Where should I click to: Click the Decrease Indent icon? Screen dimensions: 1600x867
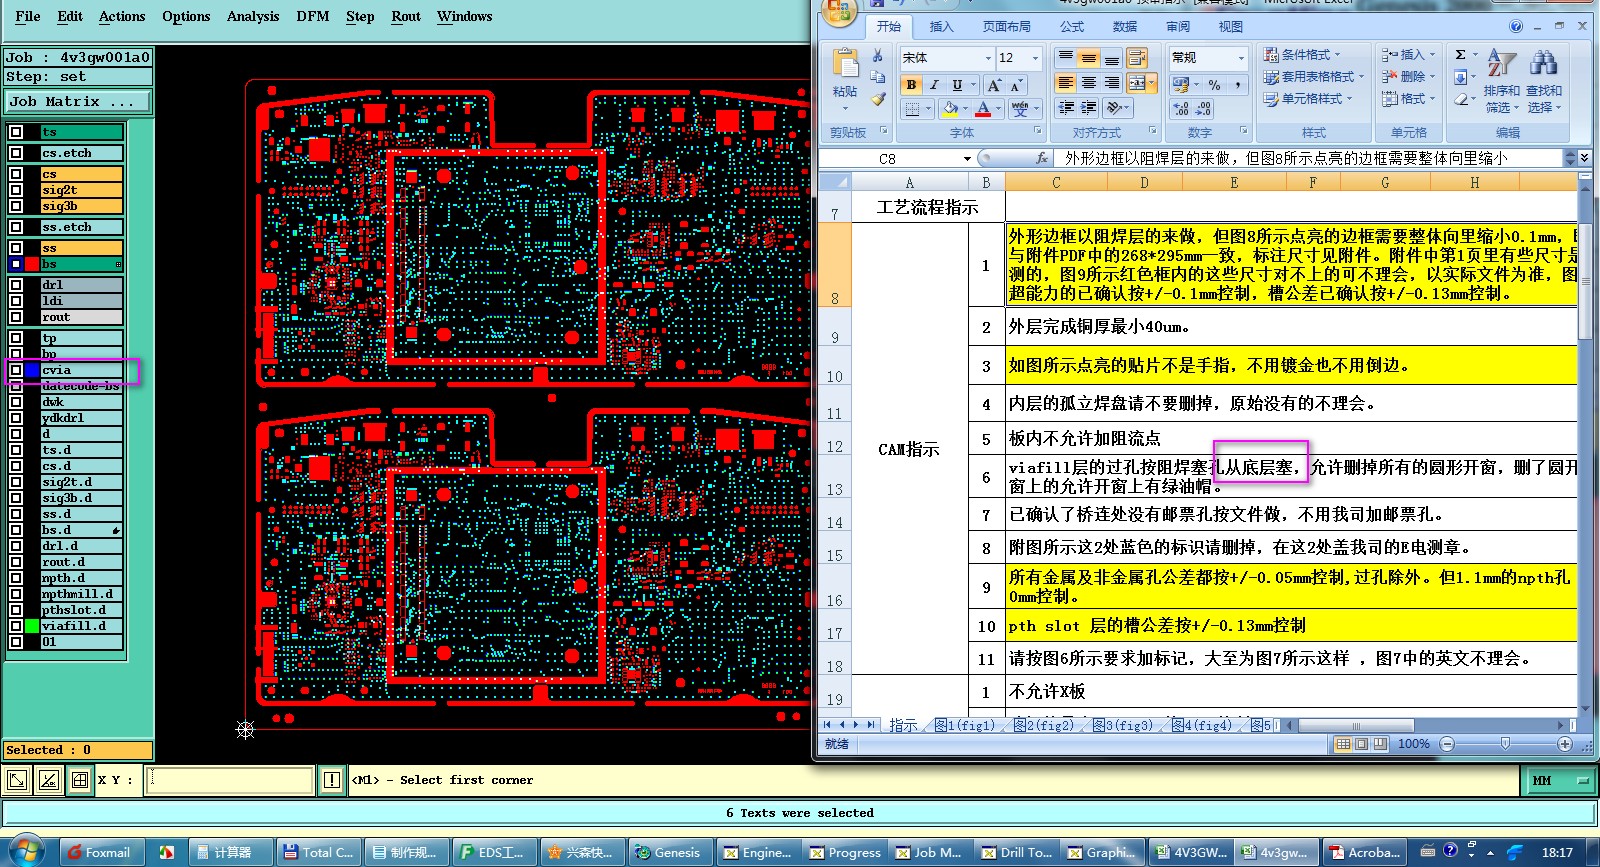1066,107
